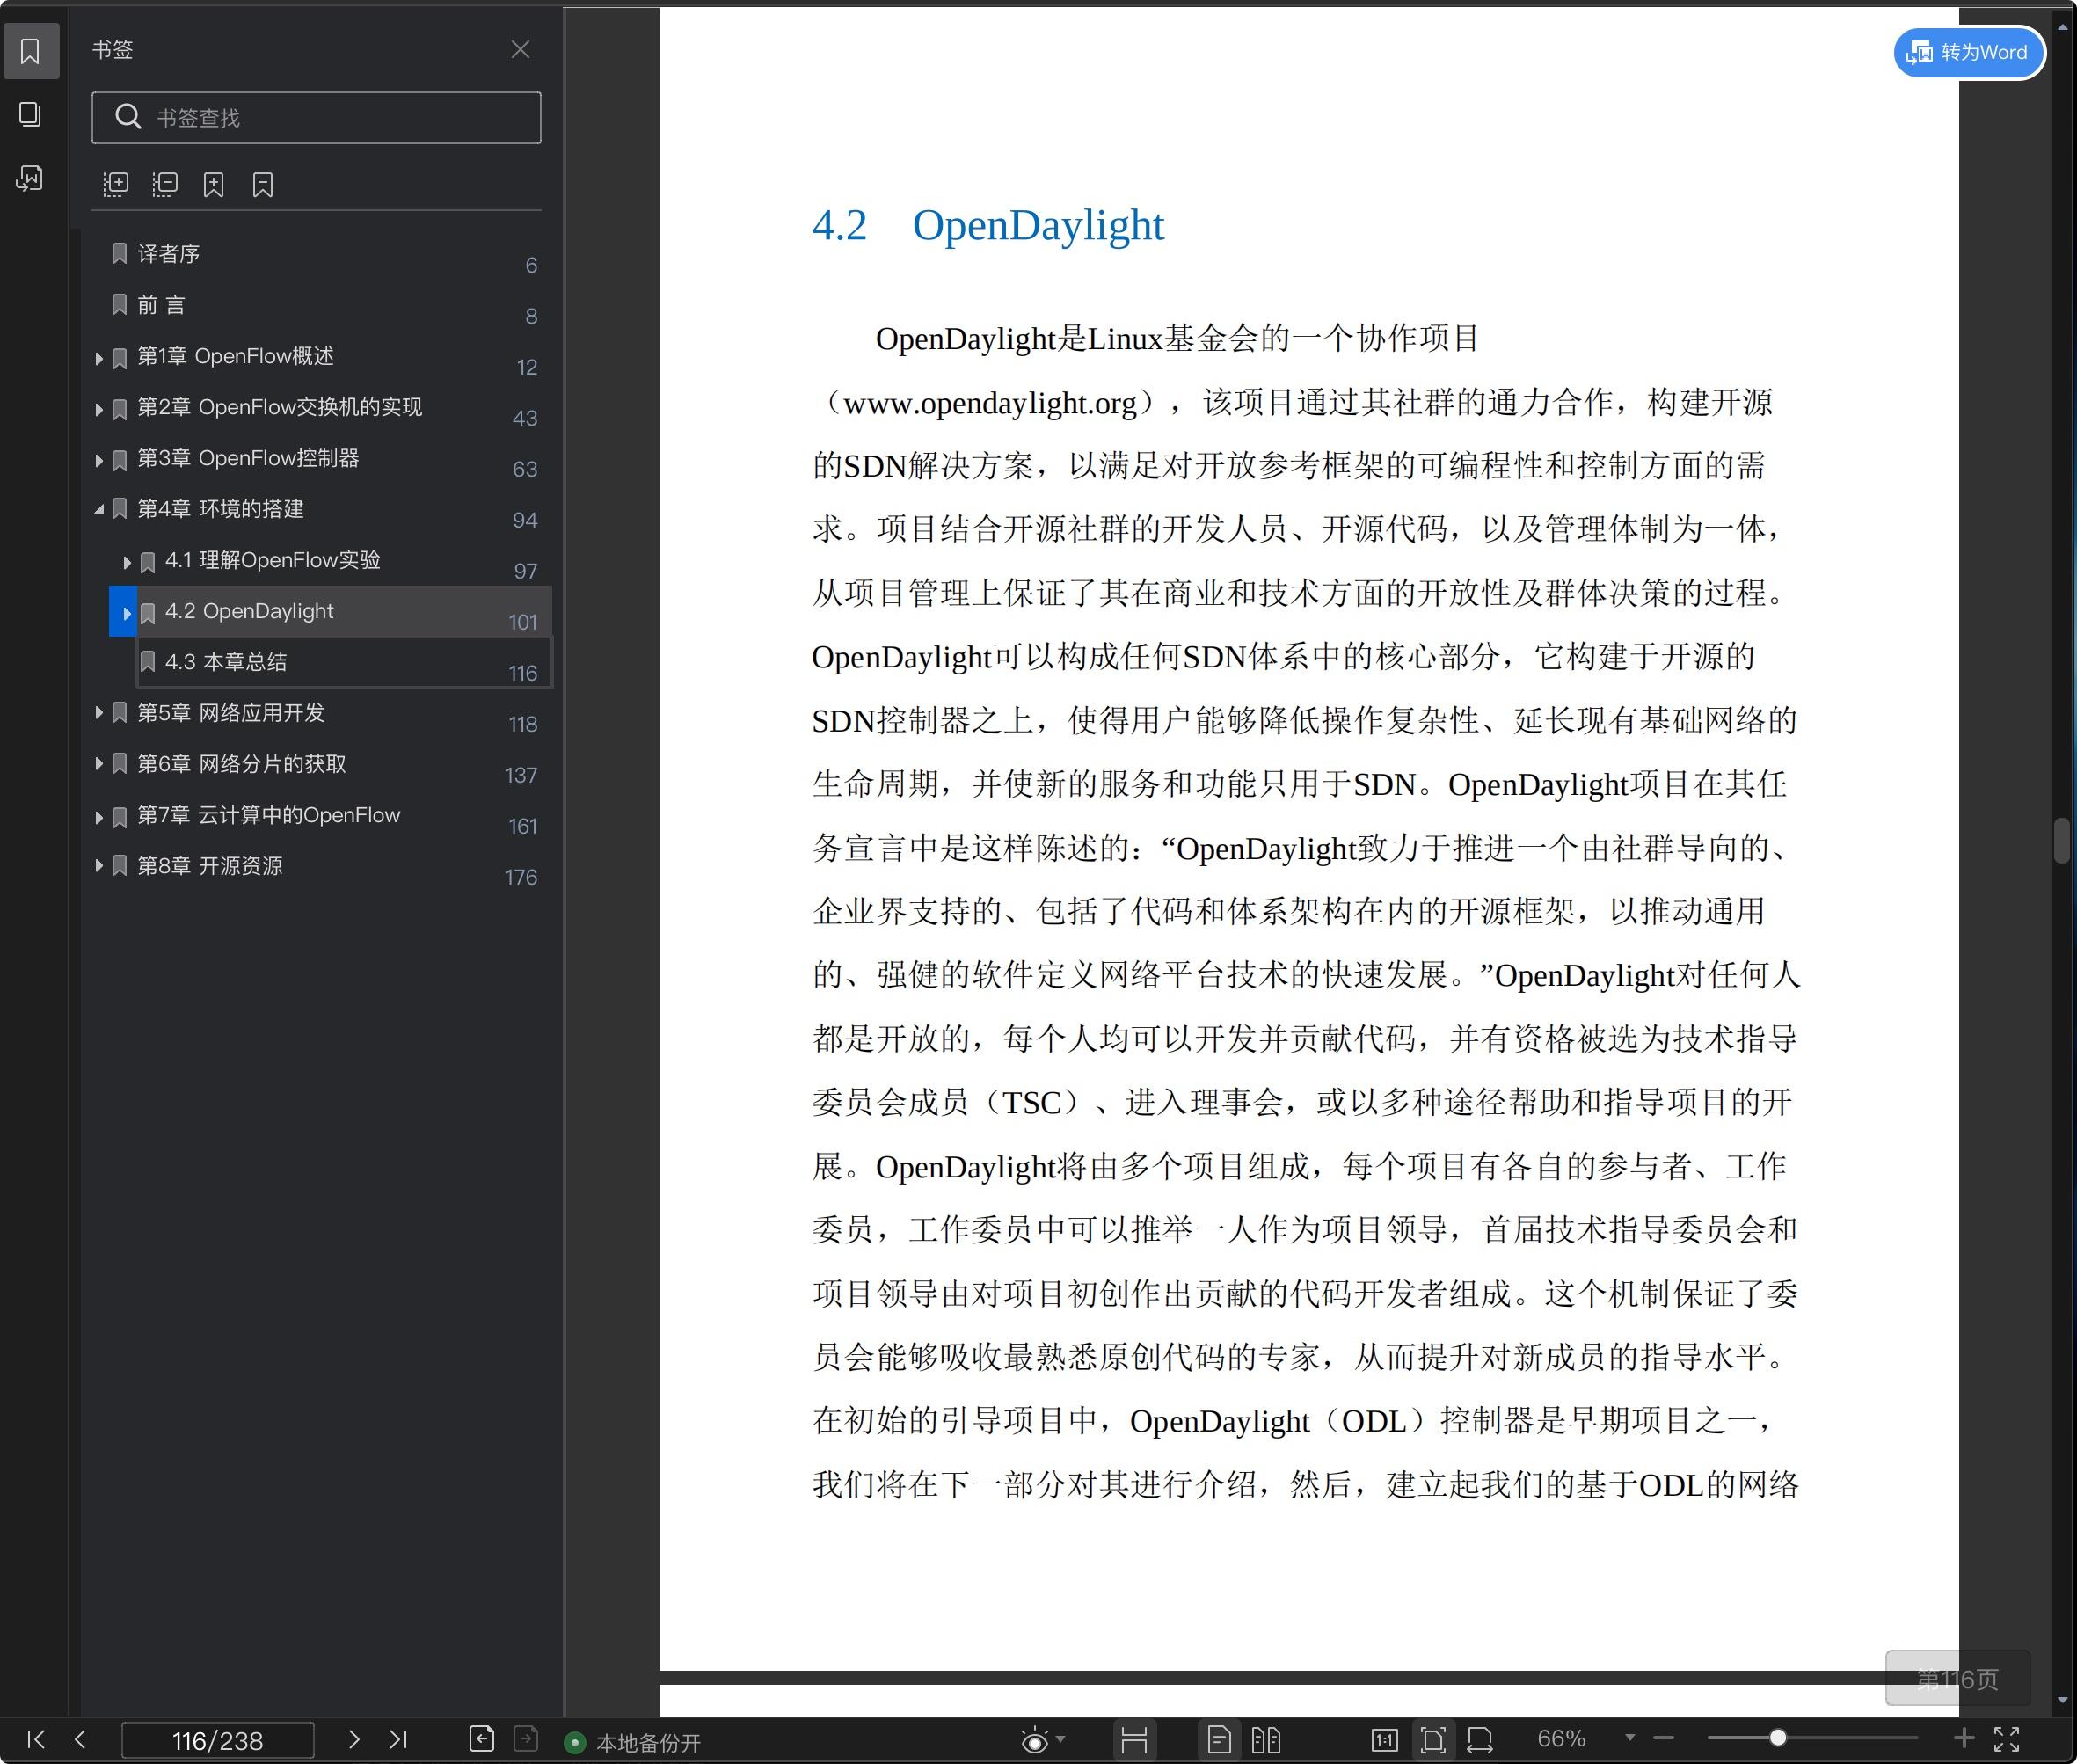Expand 第2章 OpenFlow交换机的实现 chapter
This screenshot has height=1764, width=2077.
[x=99, y=409]
